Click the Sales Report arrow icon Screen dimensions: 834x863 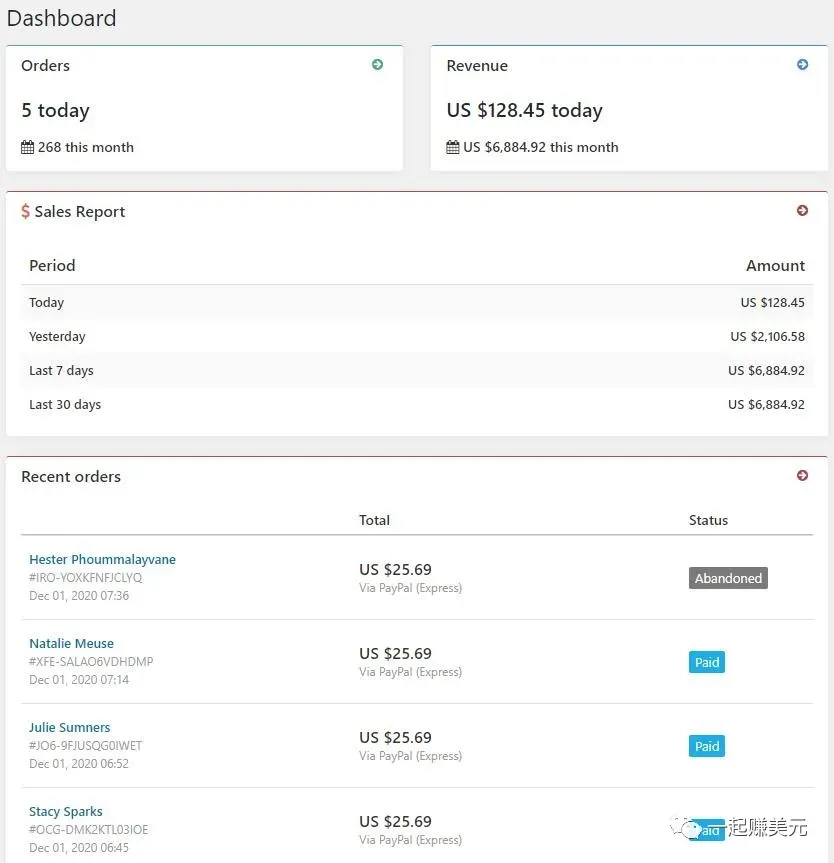(802, 211)
